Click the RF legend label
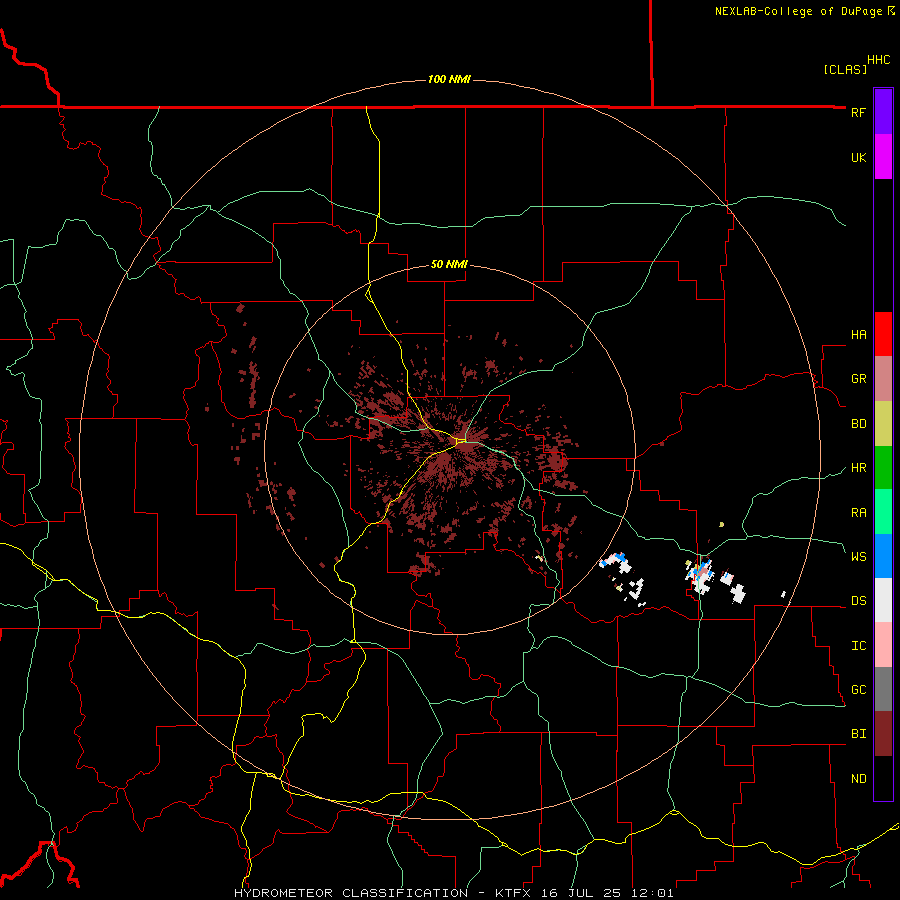 click(858, 112)
